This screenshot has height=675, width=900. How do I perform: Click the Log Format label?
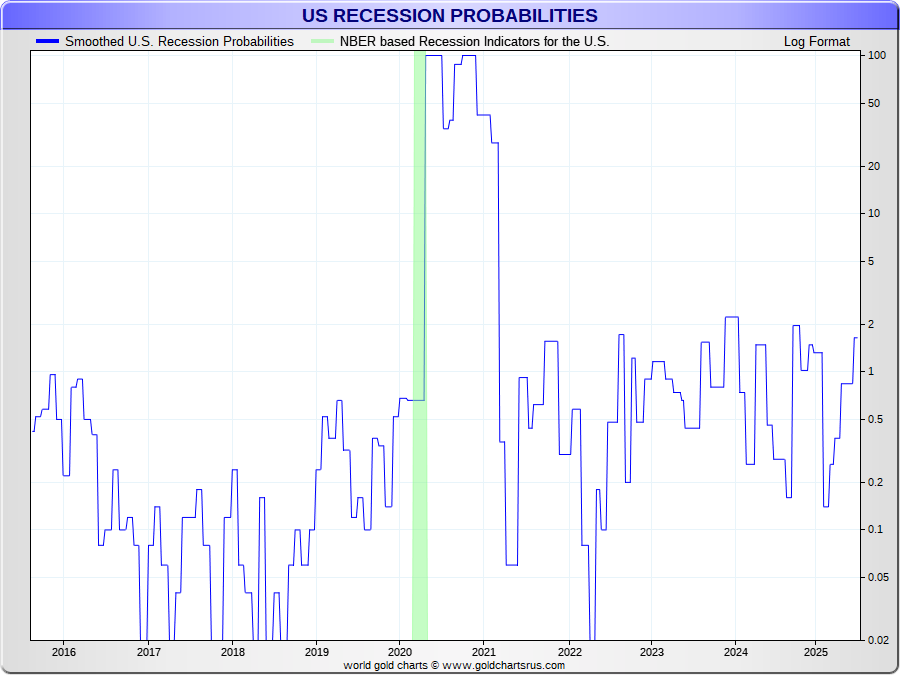click(x=816, y=41)
